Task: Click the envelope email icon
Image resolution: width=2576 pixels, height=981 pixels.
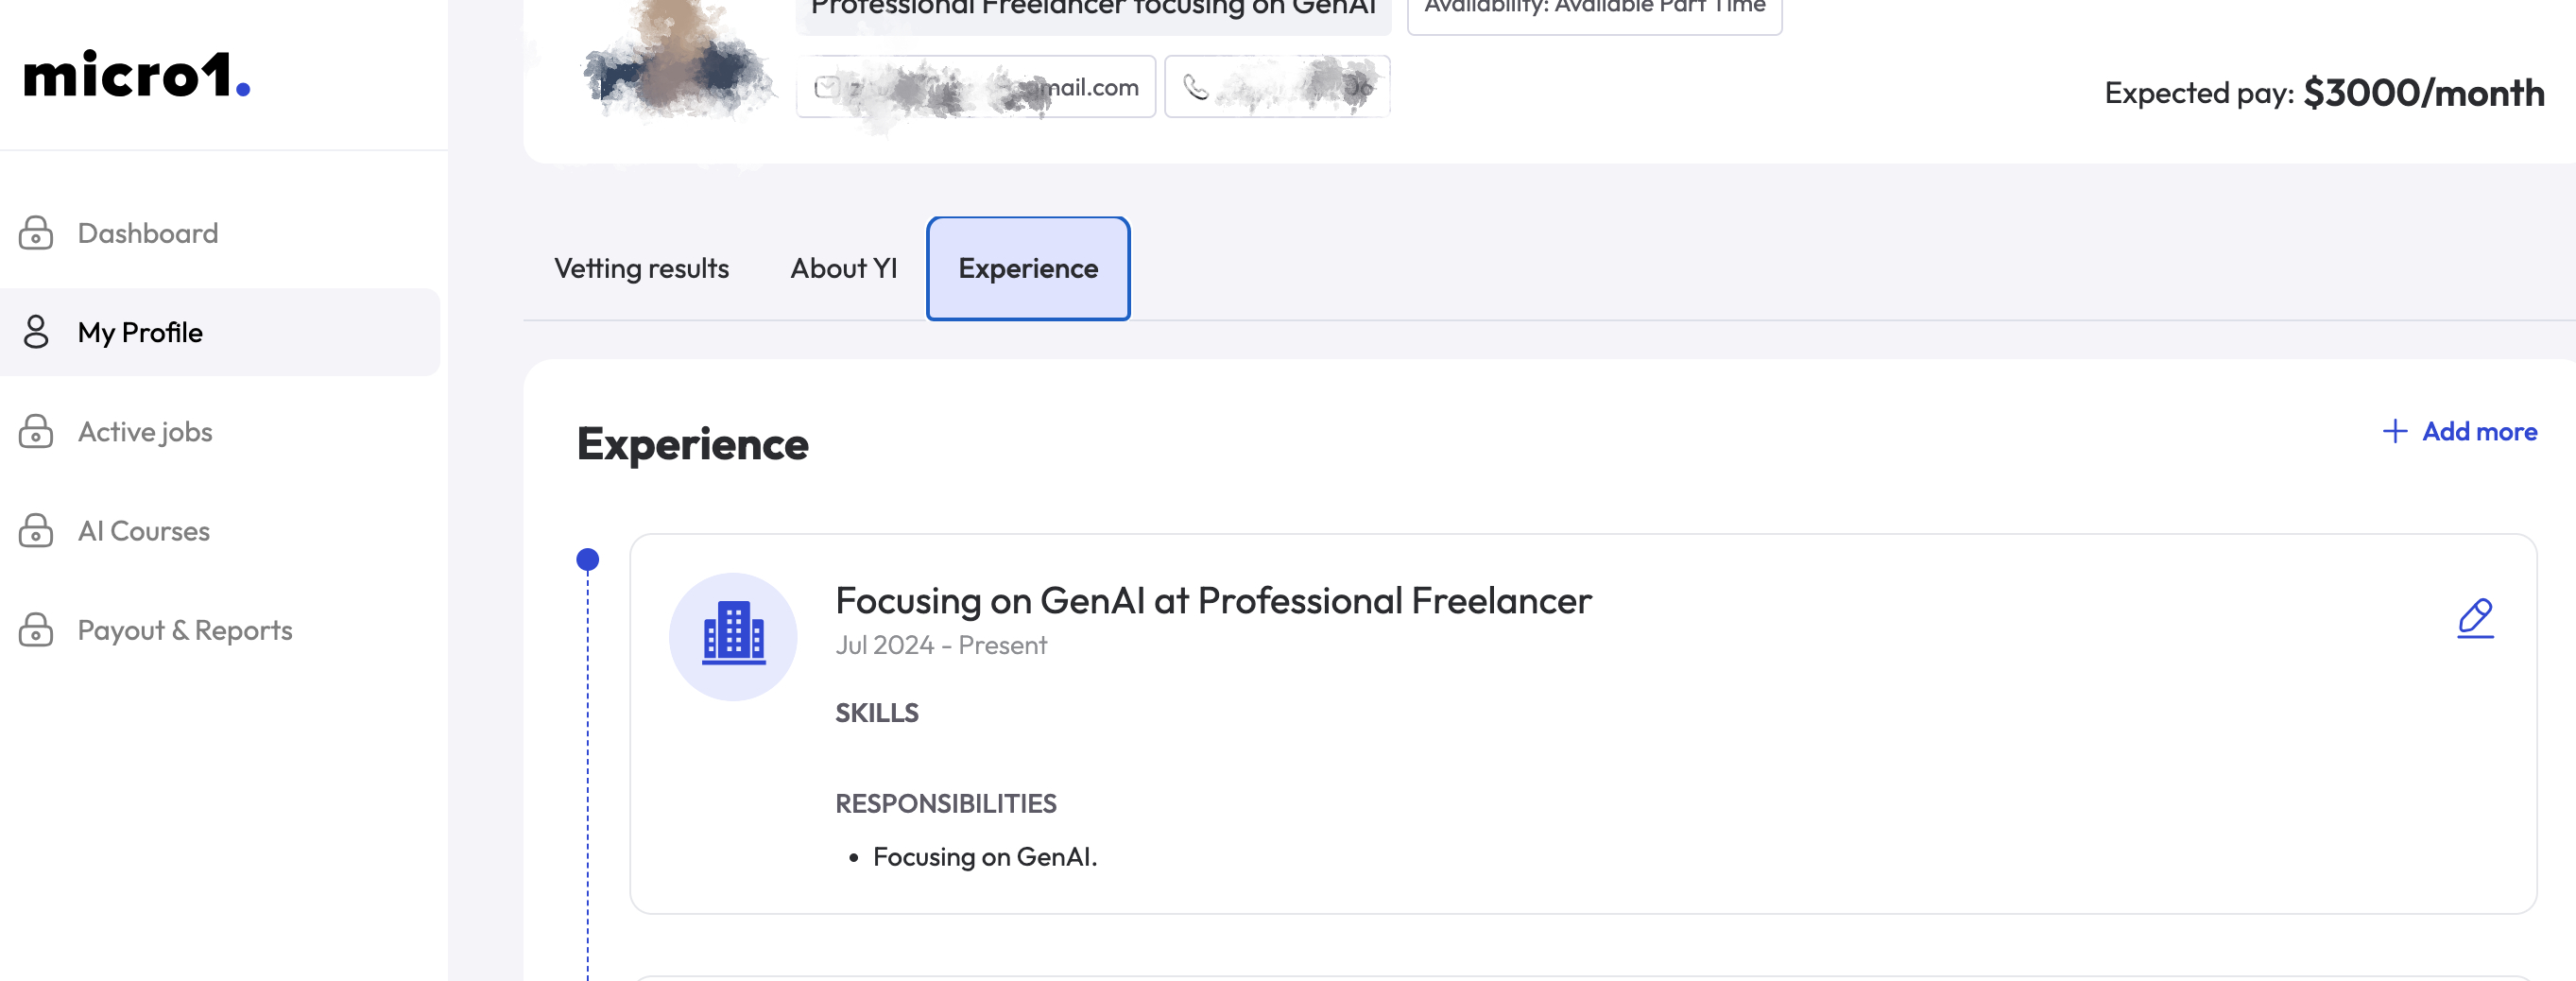Action: click(827, 88)
